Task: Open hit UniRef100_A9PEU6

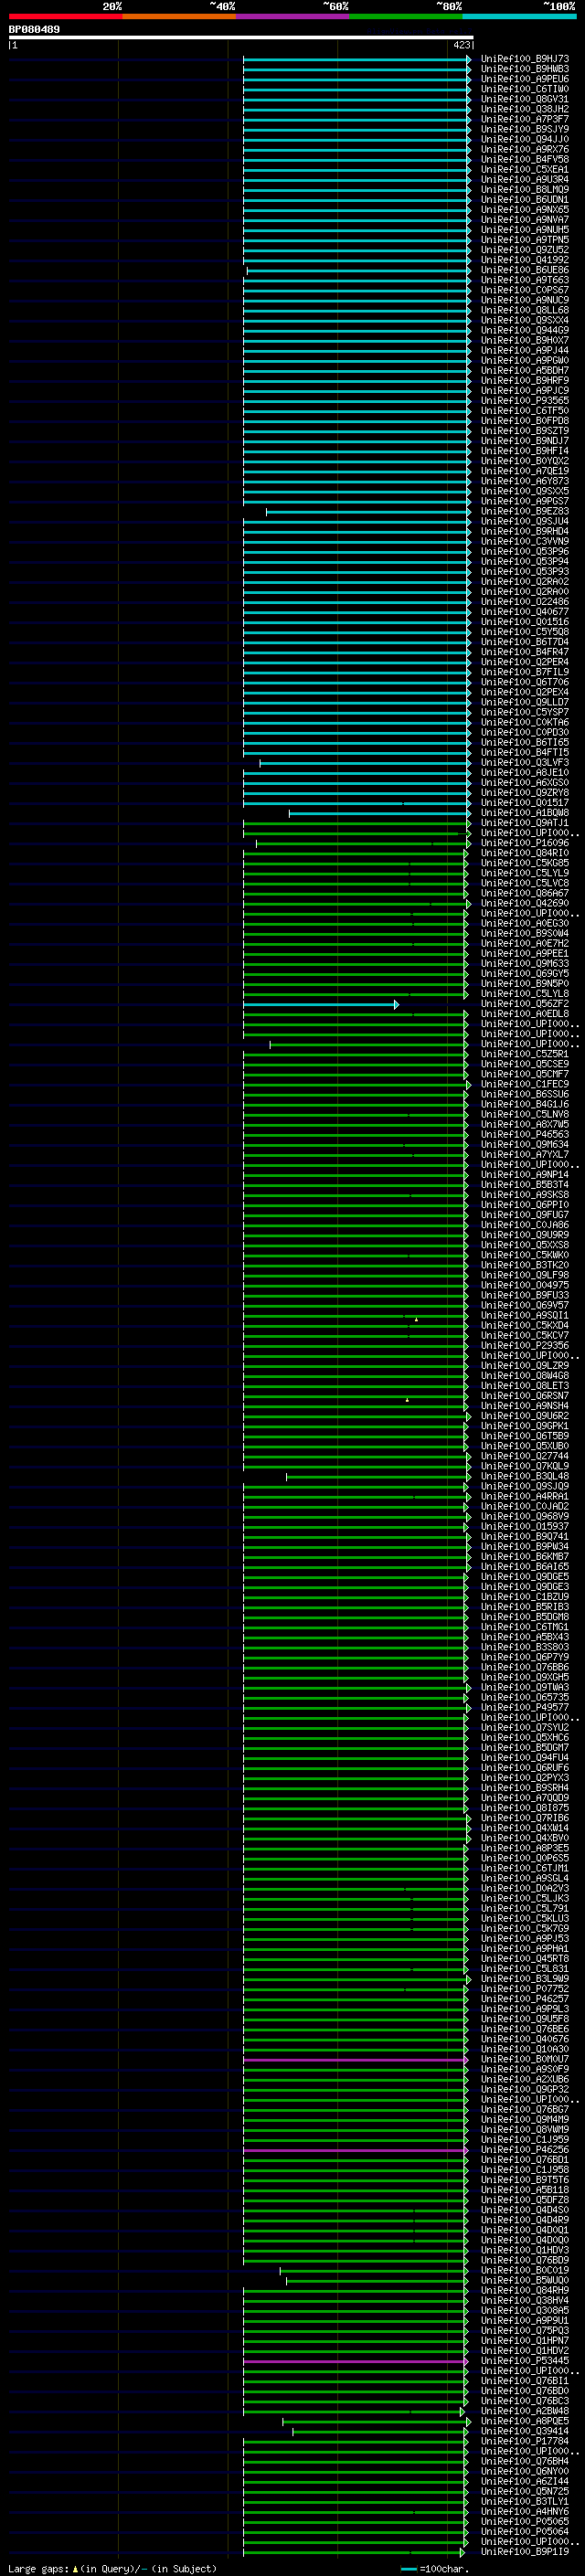Action: click(524, 79)
